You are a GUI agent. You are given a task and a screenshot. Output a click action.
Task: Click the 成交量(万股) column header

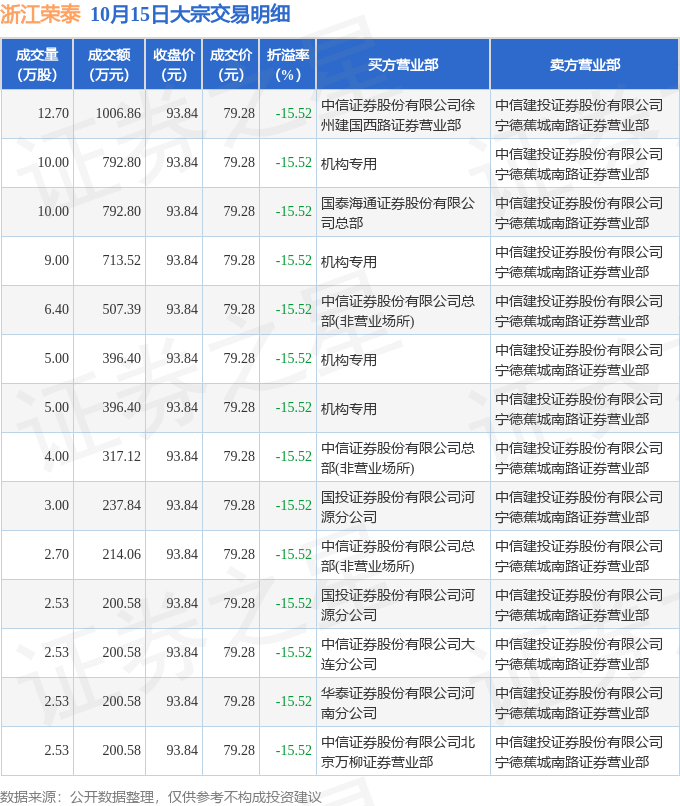coord(37,64)
